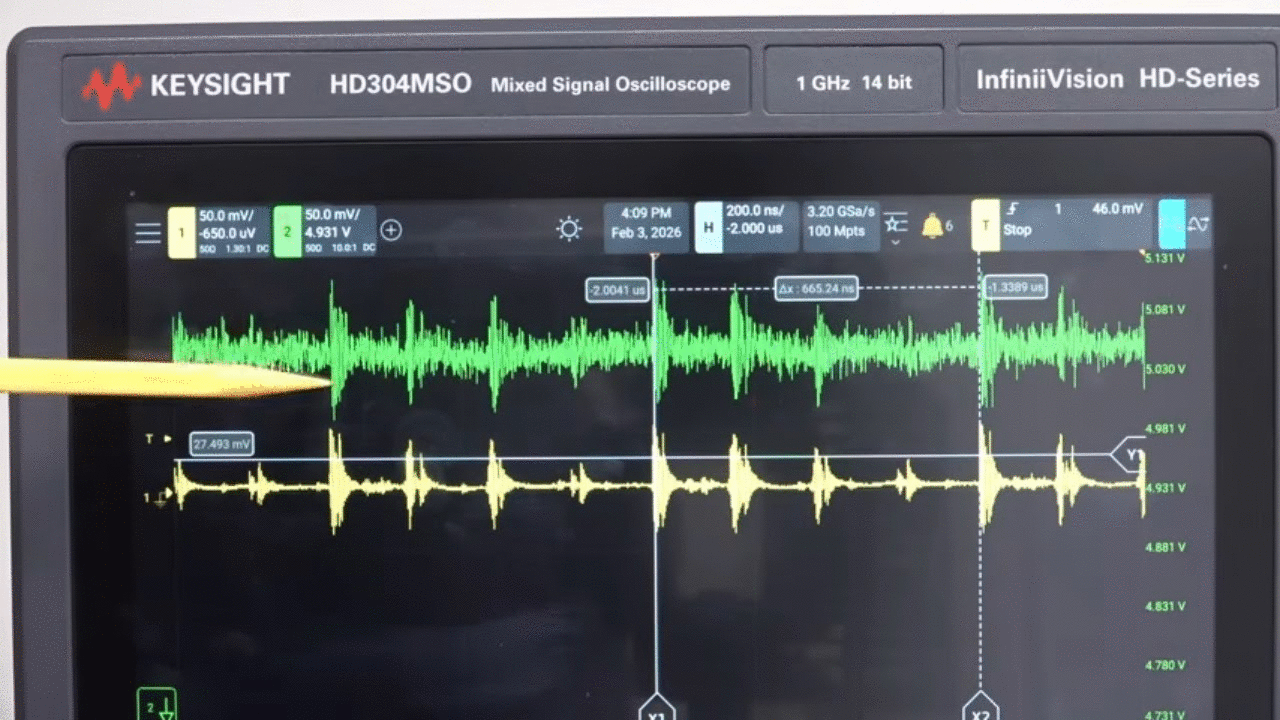Tap the 5.030 V scale label
This screenshot has height=720, width=1280.
point(1164,369)
